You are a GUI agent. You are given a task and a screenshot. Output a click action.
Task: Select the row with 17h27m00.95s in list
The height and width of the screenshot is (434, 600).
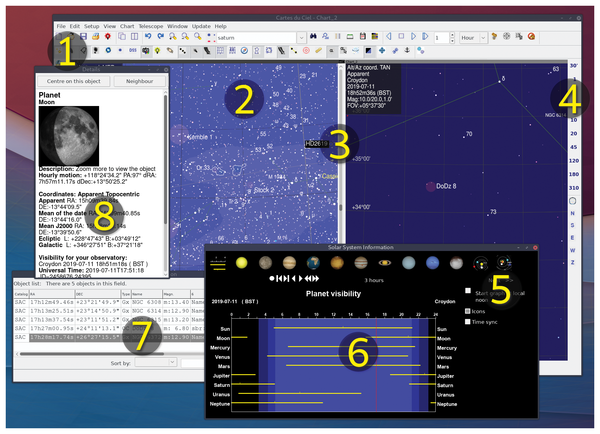point(109,328)
